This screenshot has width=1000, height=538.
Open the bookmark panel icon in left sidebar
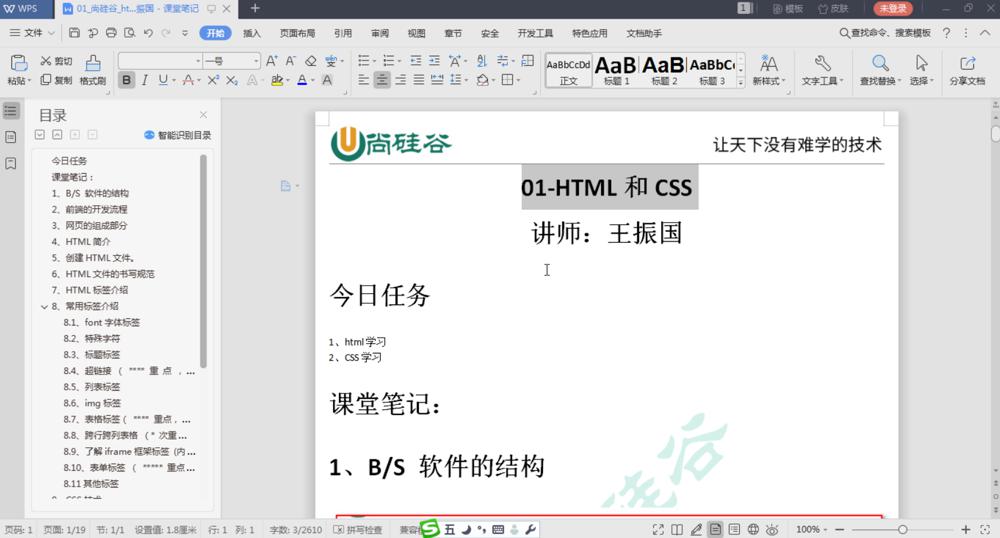11,162
